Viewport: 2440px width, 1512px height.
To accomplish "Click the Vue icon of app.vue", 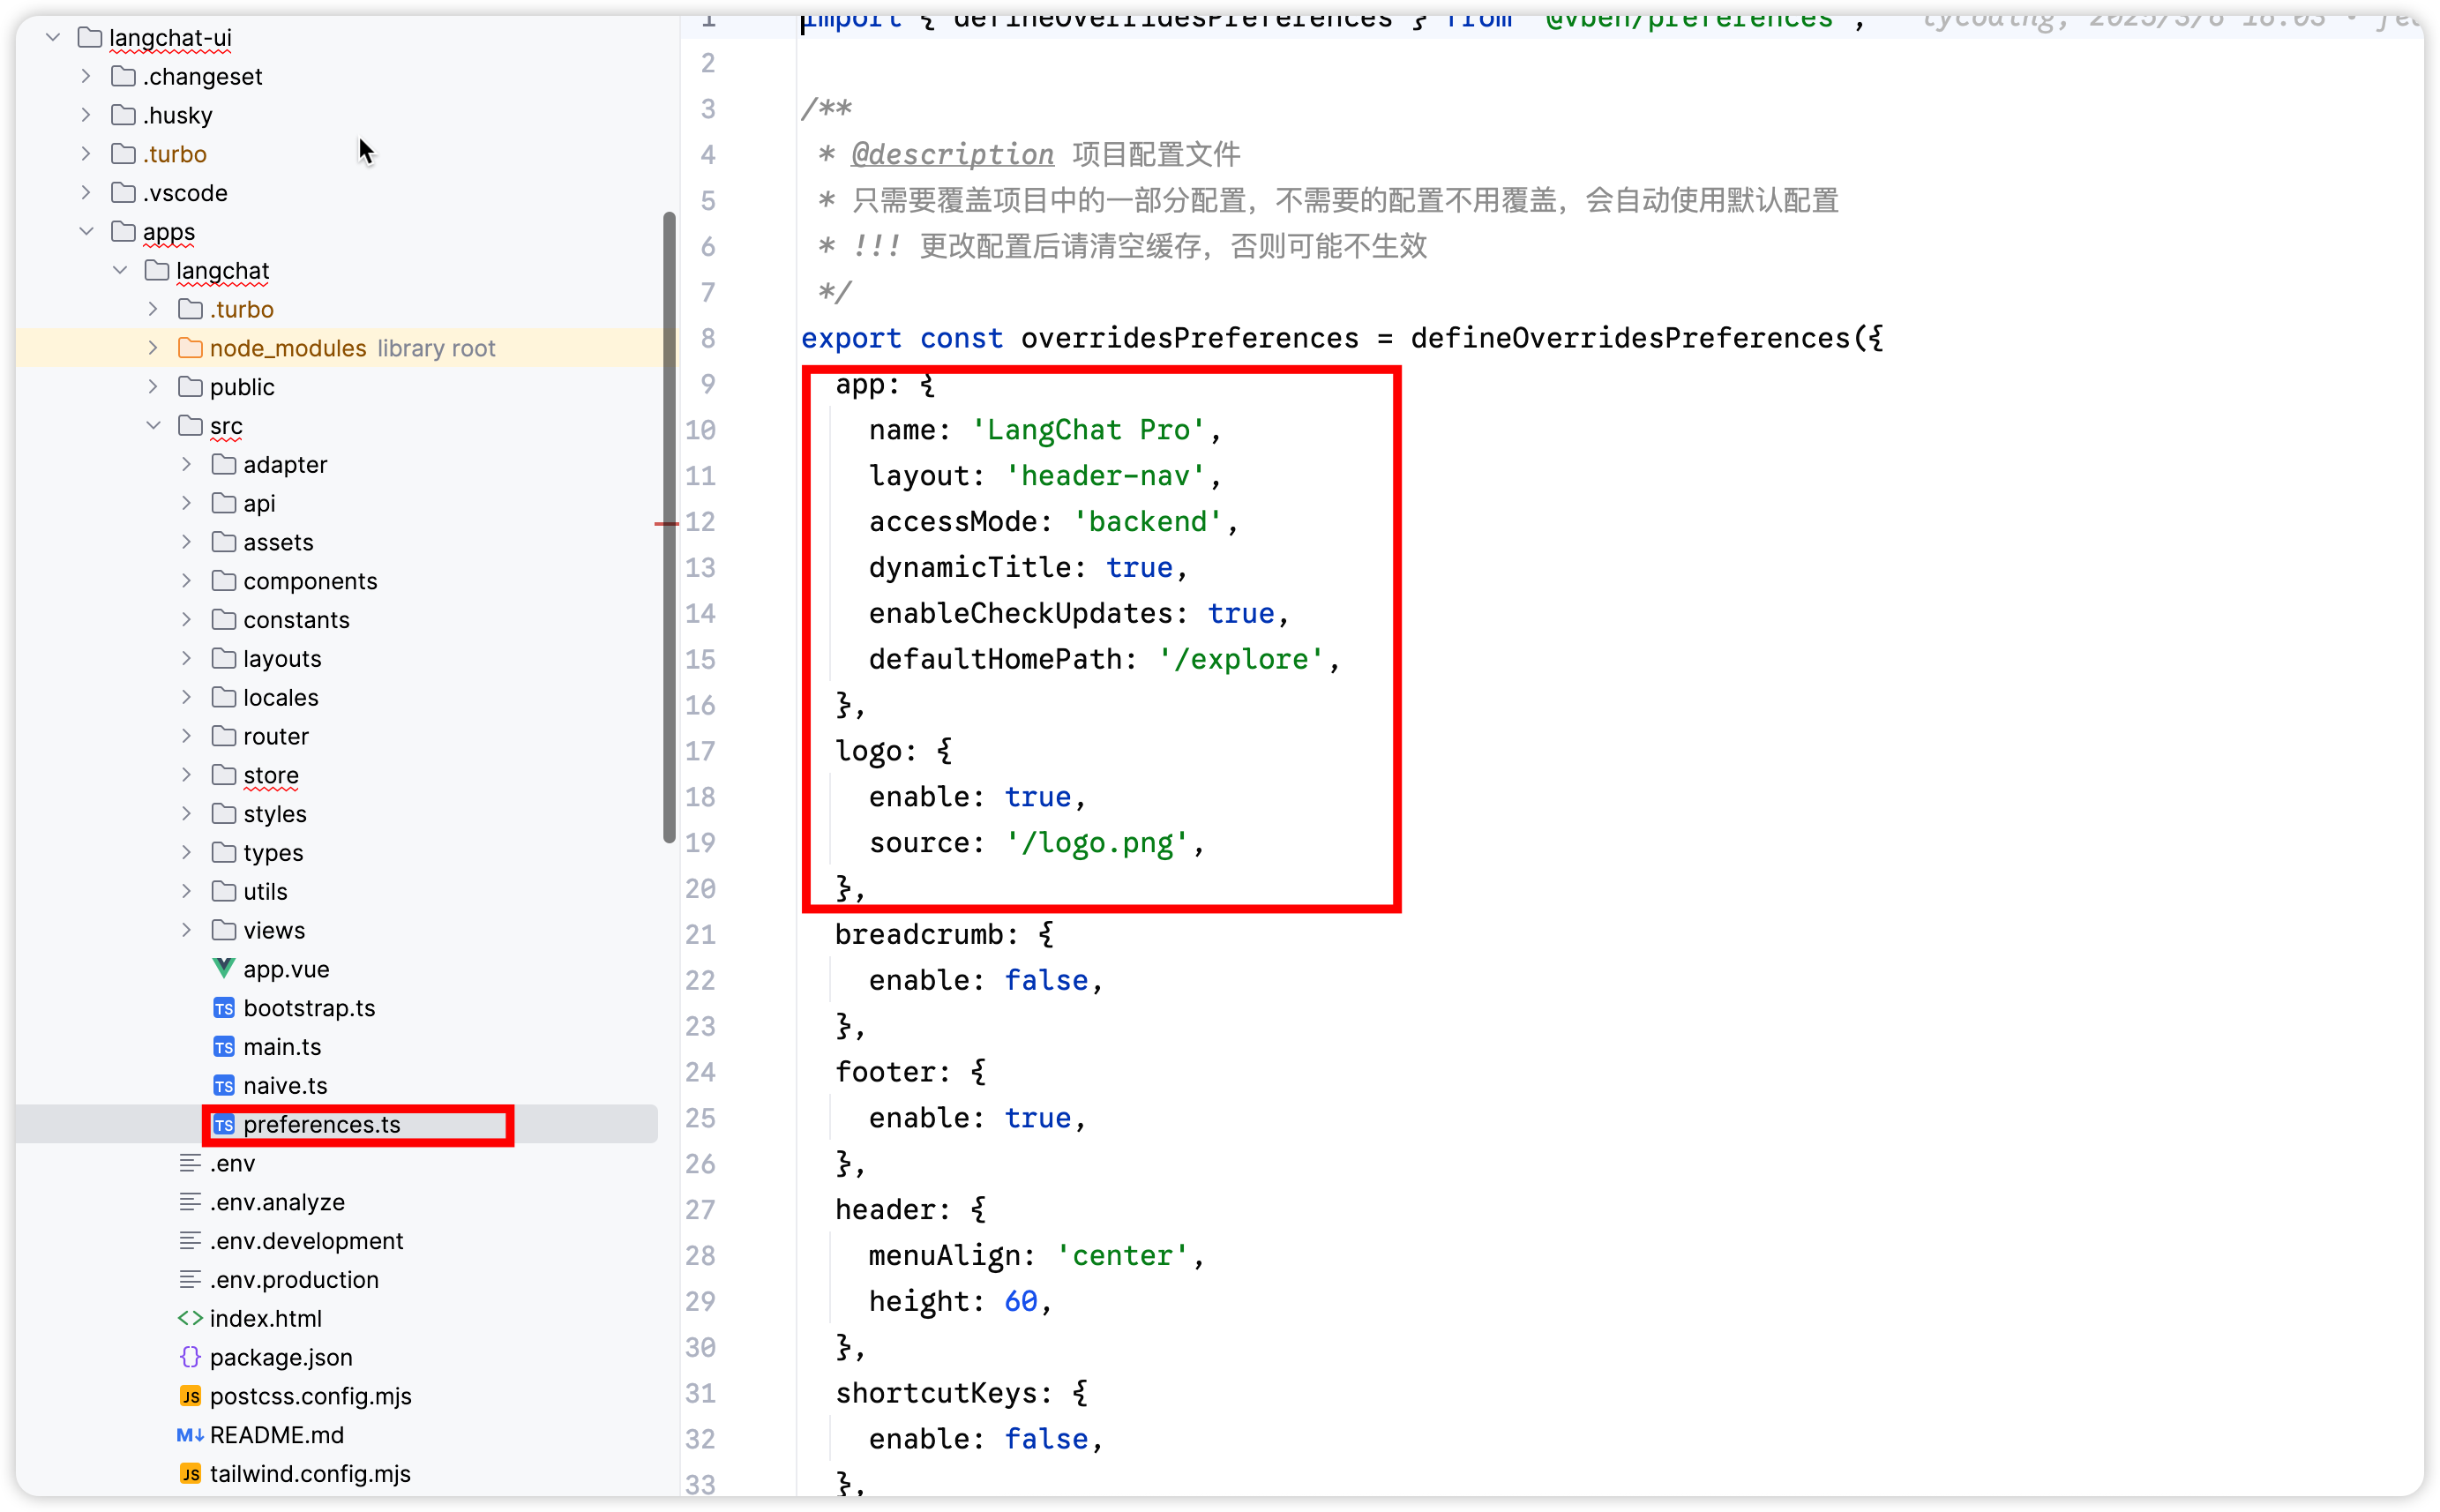I will tap(223, 968).
